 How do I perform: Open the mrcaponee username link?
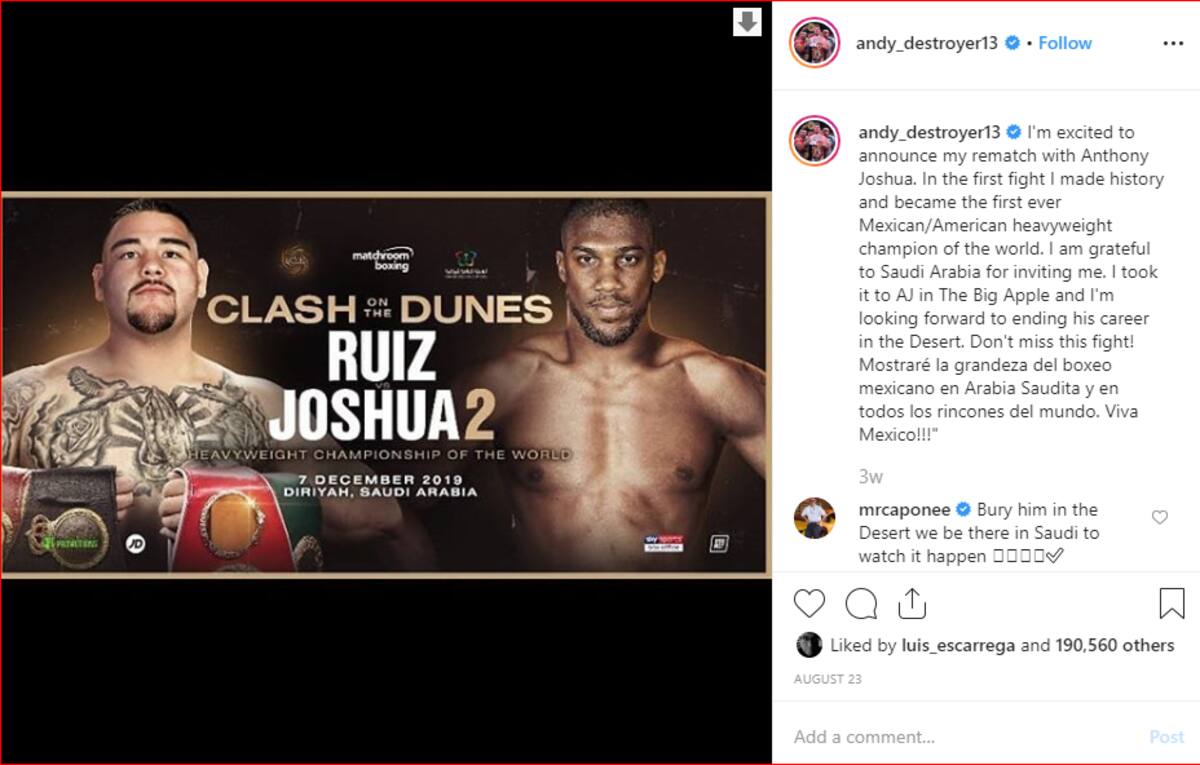pos(904,509)
